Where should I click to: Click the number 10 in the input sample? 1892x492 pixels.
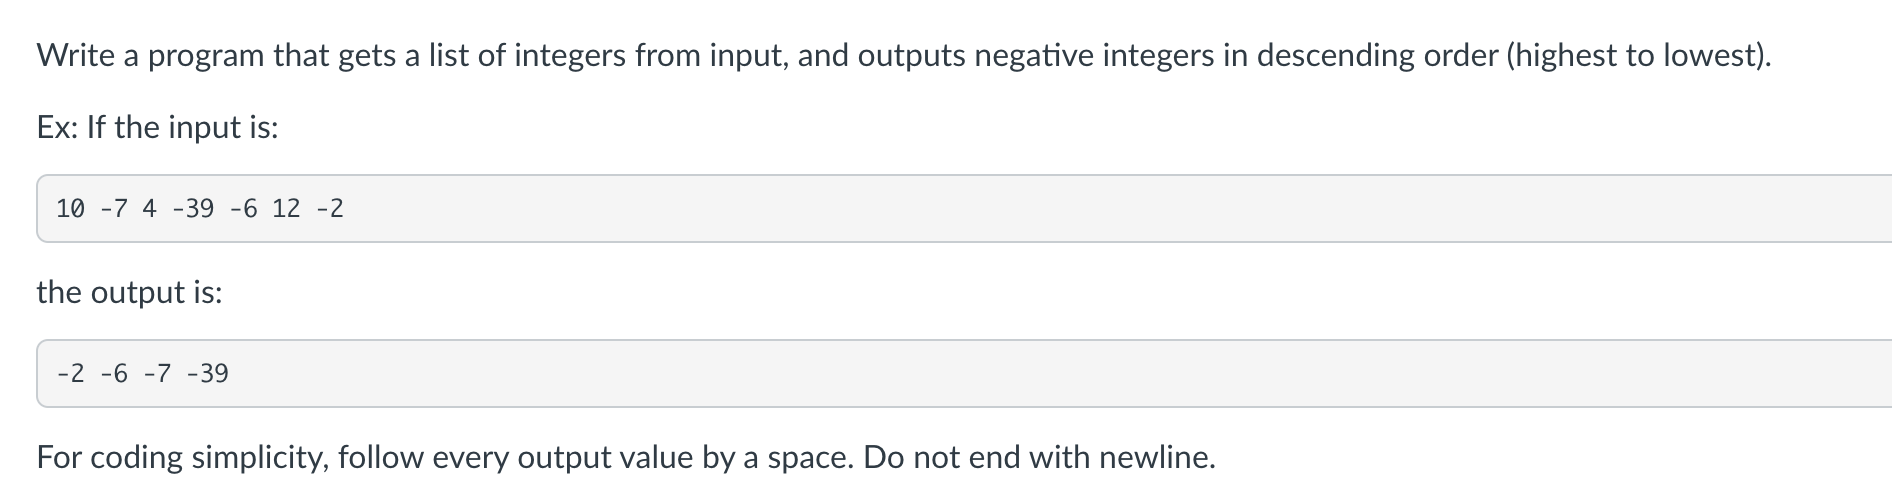click(x=70, y=208)
